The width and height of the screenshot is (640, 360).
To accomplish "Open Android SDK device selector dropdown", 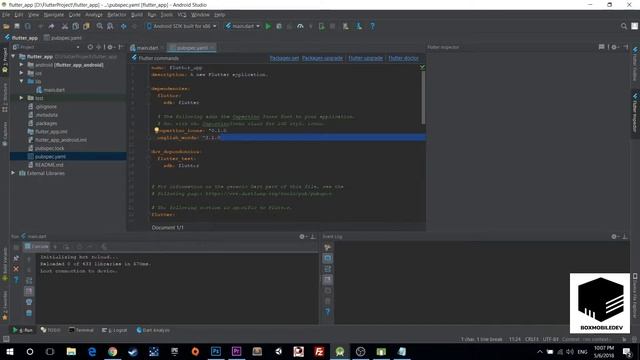I will click(182, 26).
